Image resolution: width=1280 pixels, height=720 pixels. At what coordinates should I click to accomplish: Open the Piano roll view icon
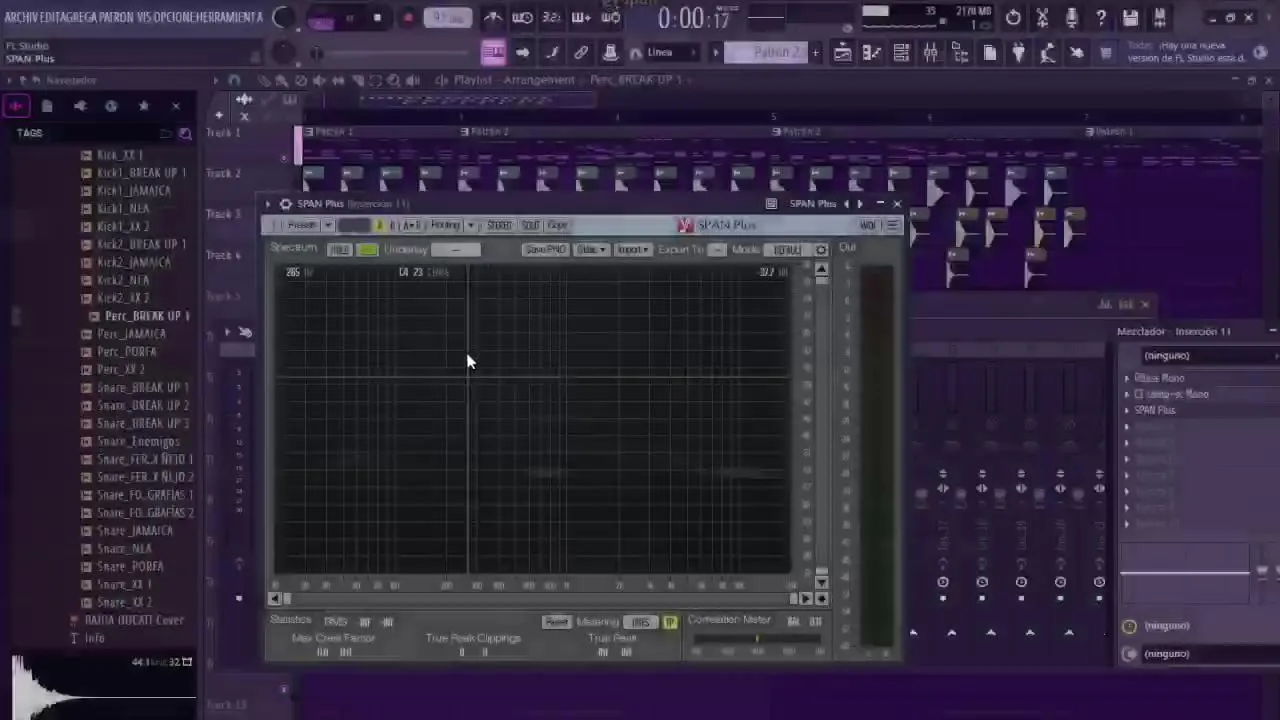coord(872,53)
